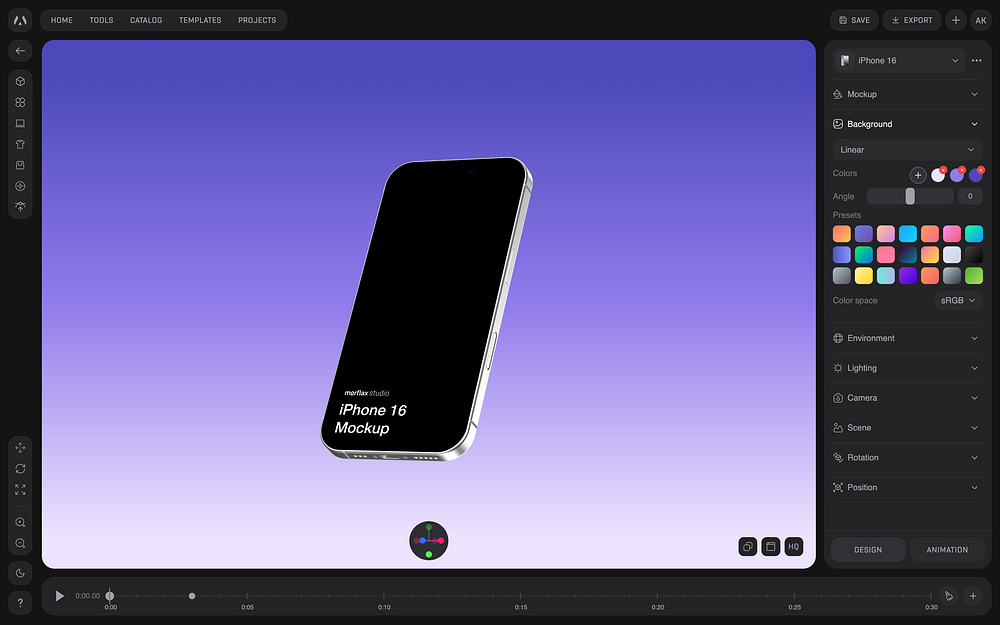Select the rotate circular-arrows tool
1000x625 pixels.
(x=20, y=469)
